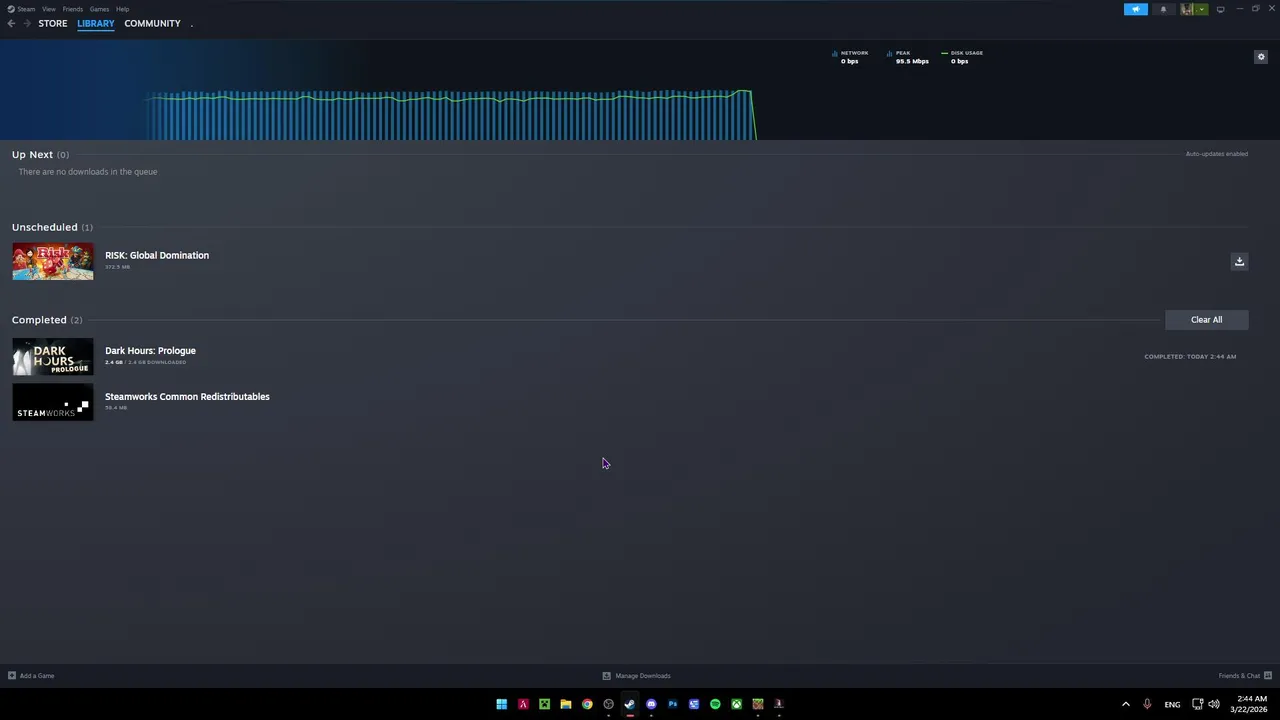Click the RISK game thumbnail
Viewport: 1280px width, 720px height.
[53, 262]
